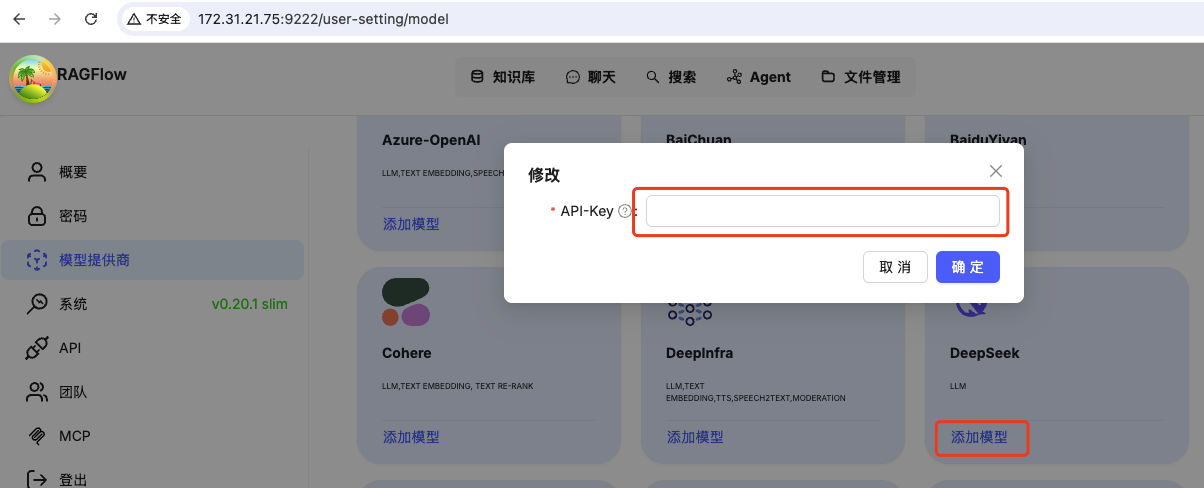1204x488 pixels.
Task: Select 模型提供商 in the settings sidebar
Action: [152, 260]
